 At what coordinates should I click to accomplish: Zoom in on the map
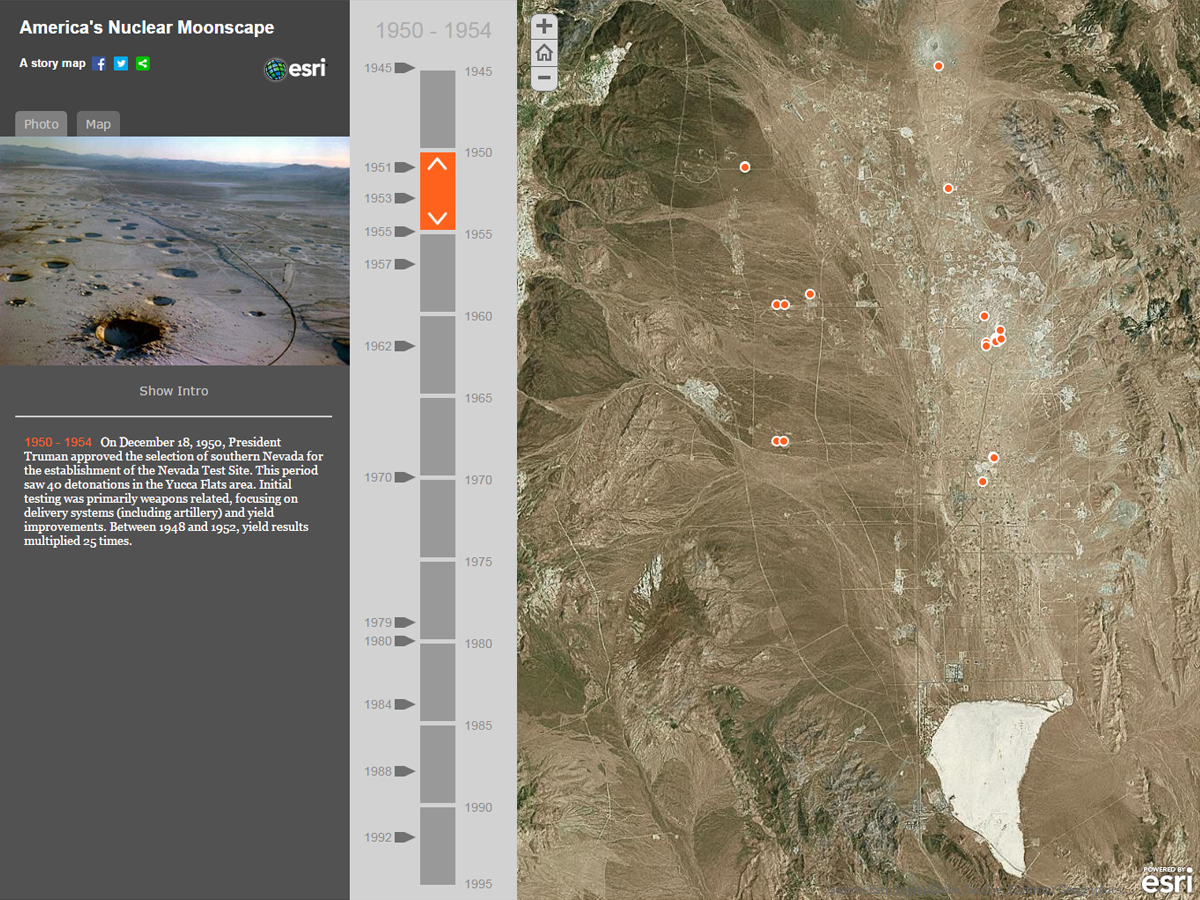pyautogui.click(x=544, y=27)
